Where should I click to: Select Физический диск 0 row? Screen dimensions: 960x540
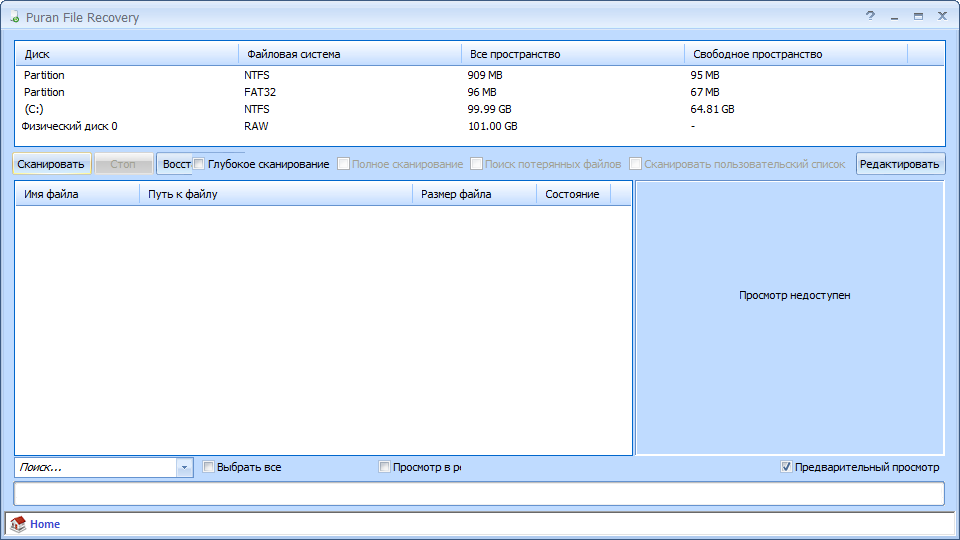pos(480,126)
